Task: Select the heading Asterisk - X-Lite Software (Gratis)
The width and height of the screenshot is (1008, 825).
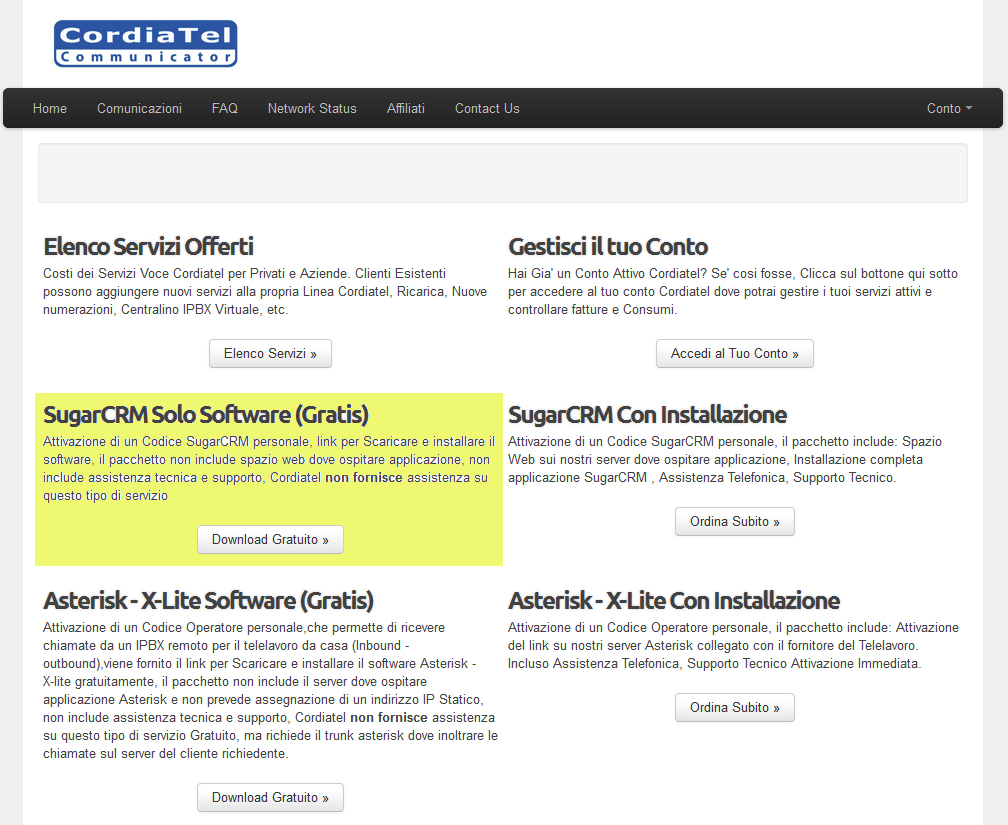Action: tap(208, 601)
